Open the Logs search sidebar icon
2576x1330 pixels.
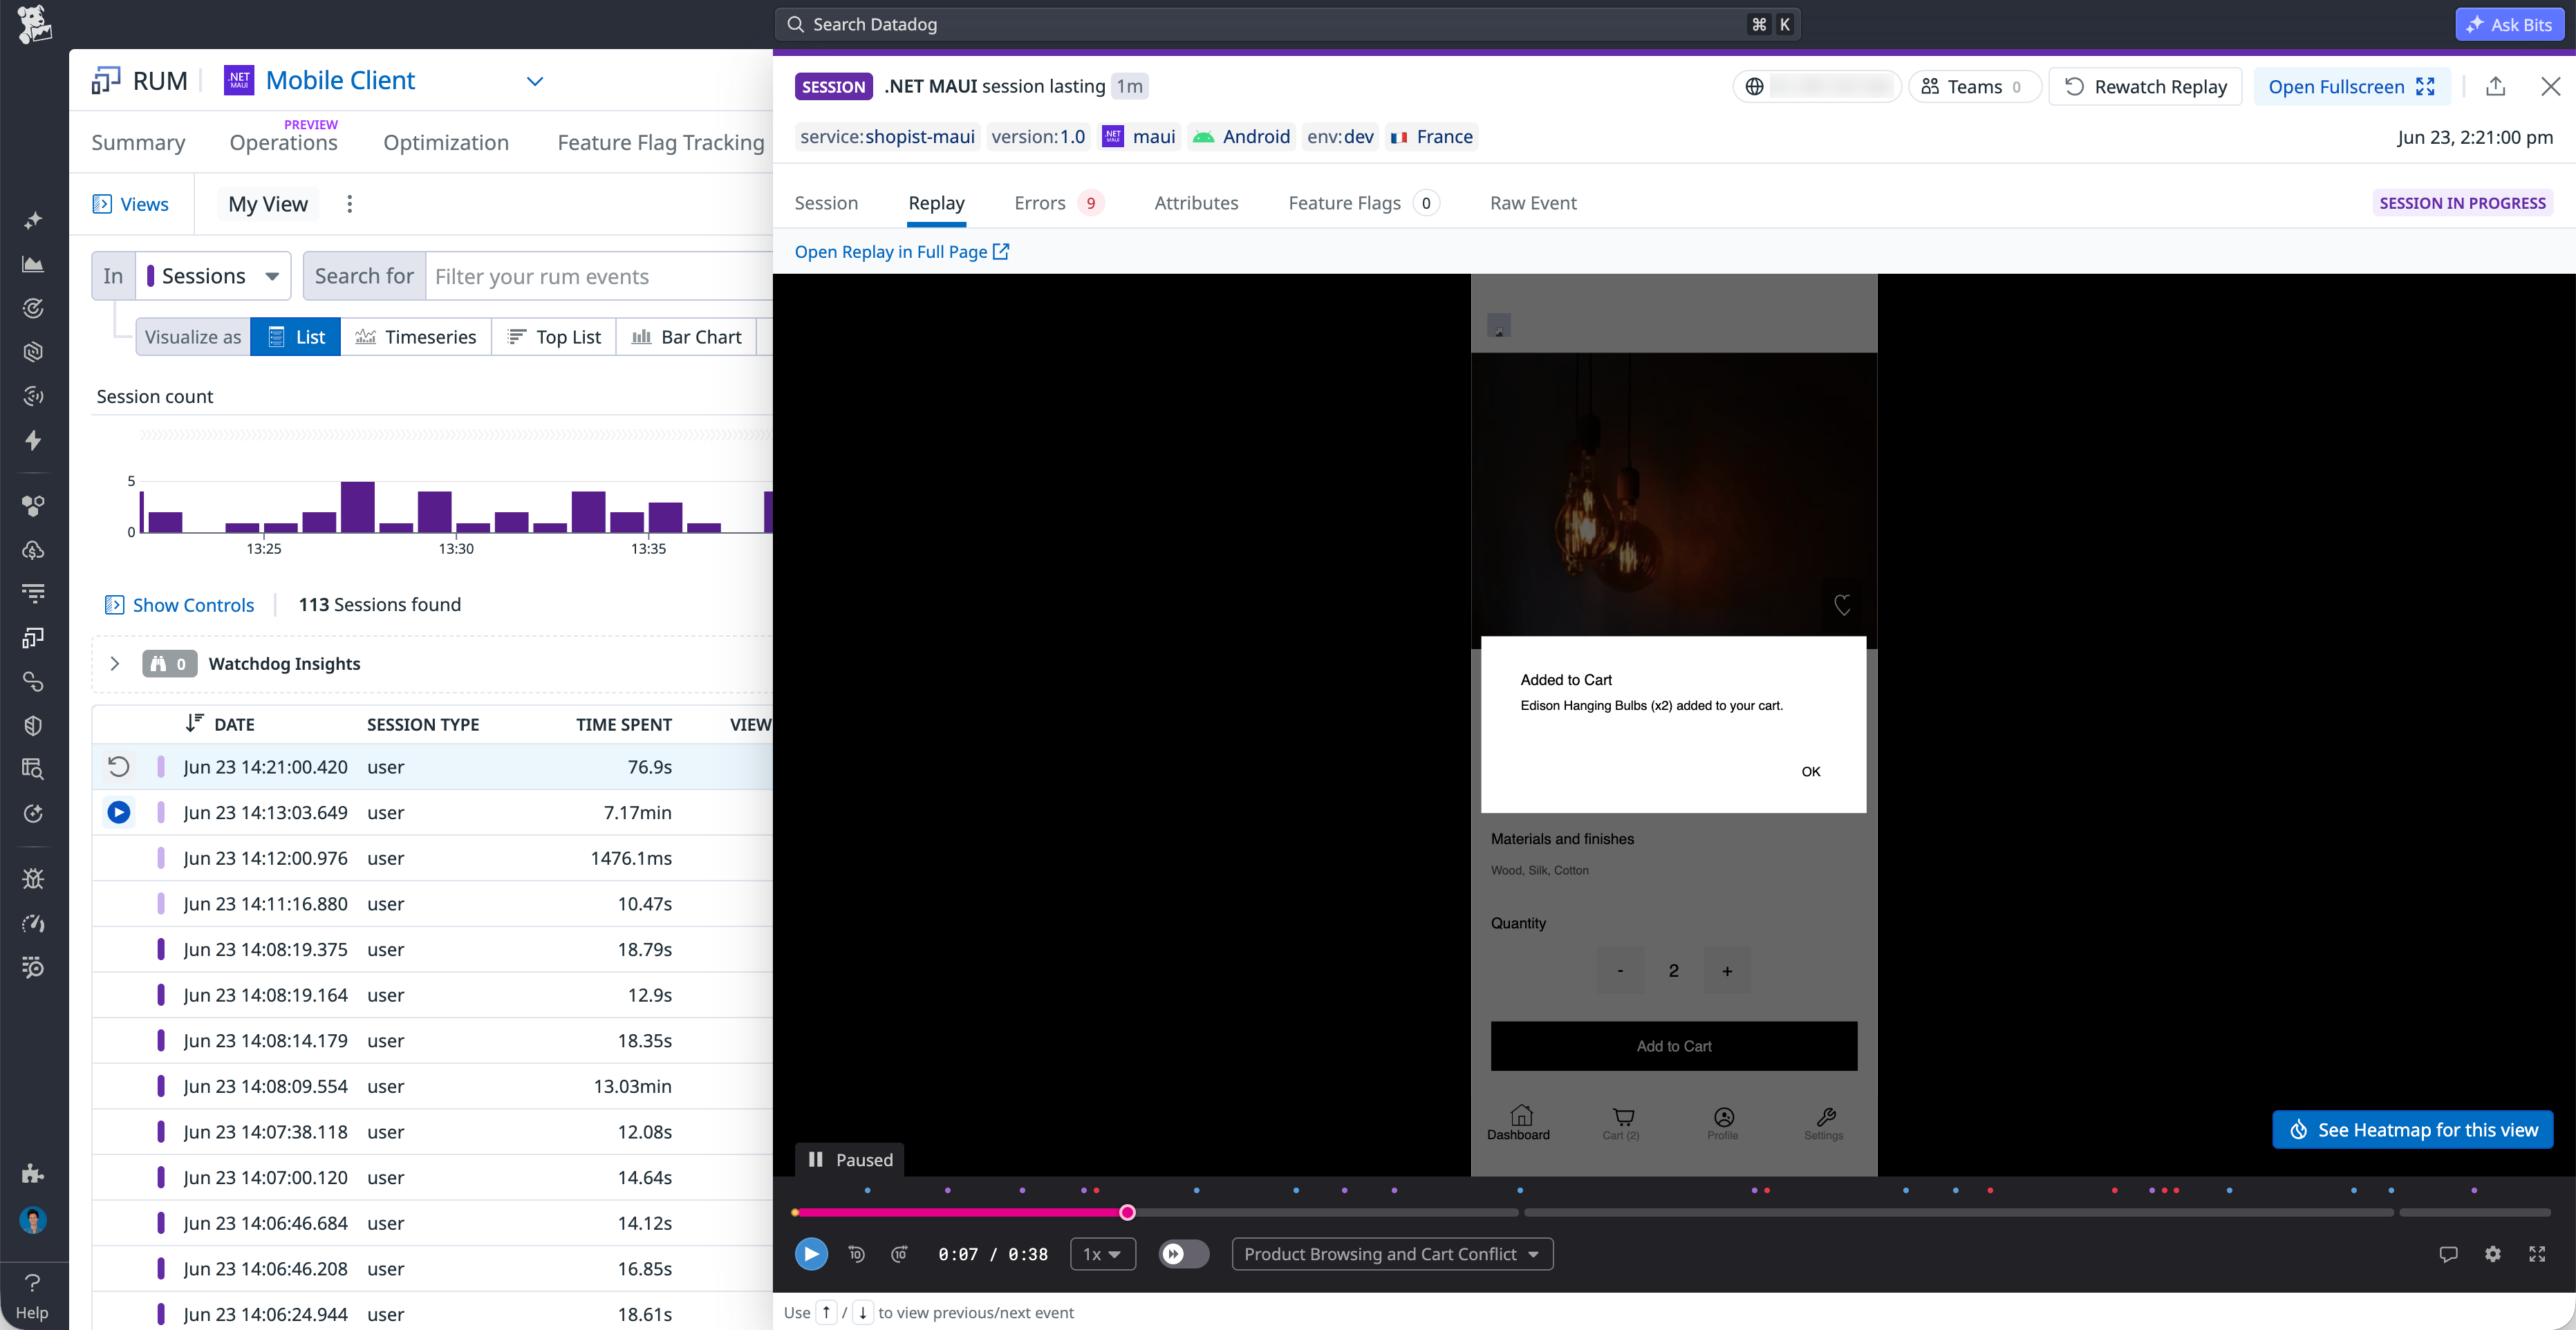pyautogui.click(x=33, y=769)
